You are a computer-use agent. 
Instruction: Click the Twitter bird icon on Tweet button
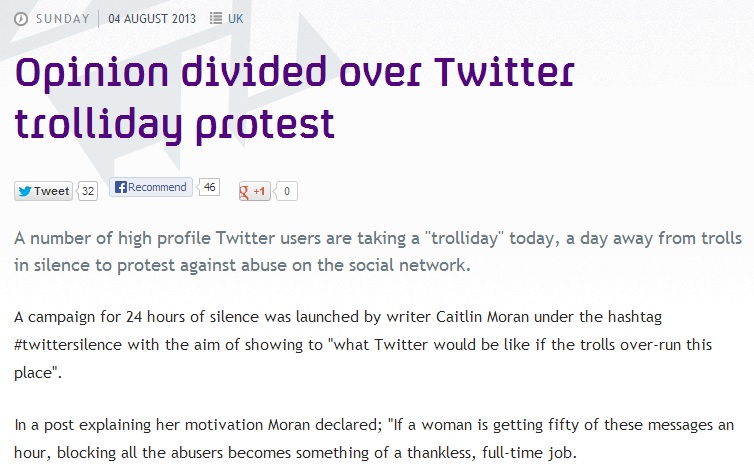coord(25,191)
